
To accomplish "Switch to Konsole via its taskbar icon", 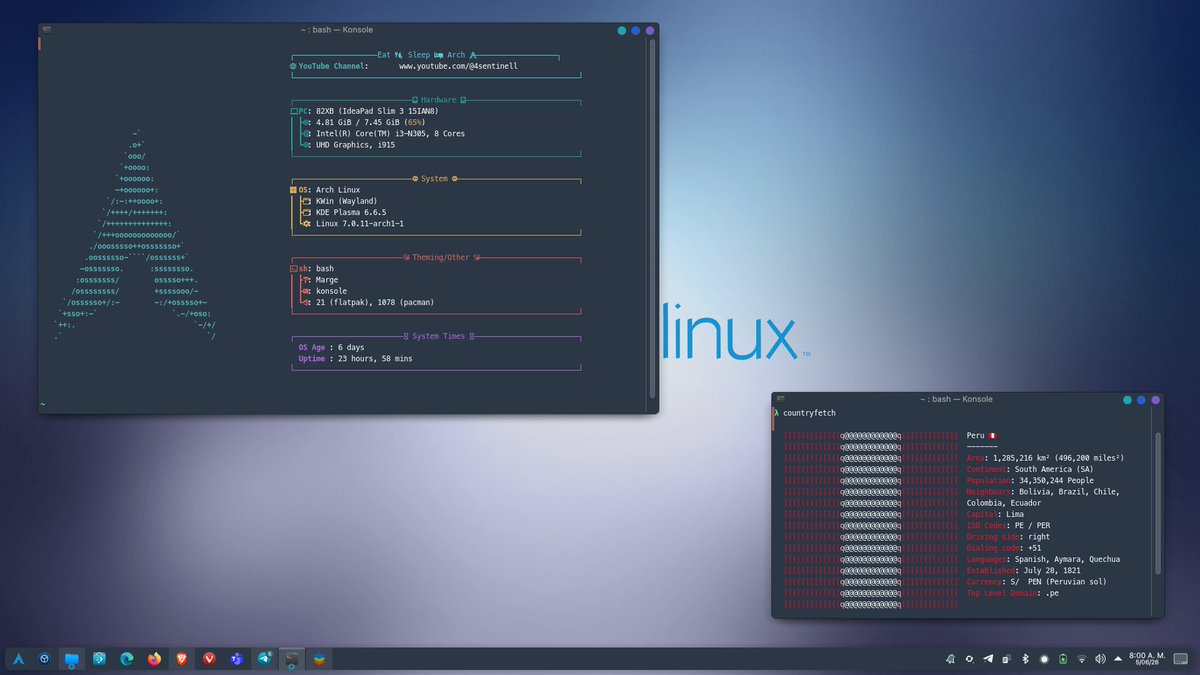I will [292, 659].
